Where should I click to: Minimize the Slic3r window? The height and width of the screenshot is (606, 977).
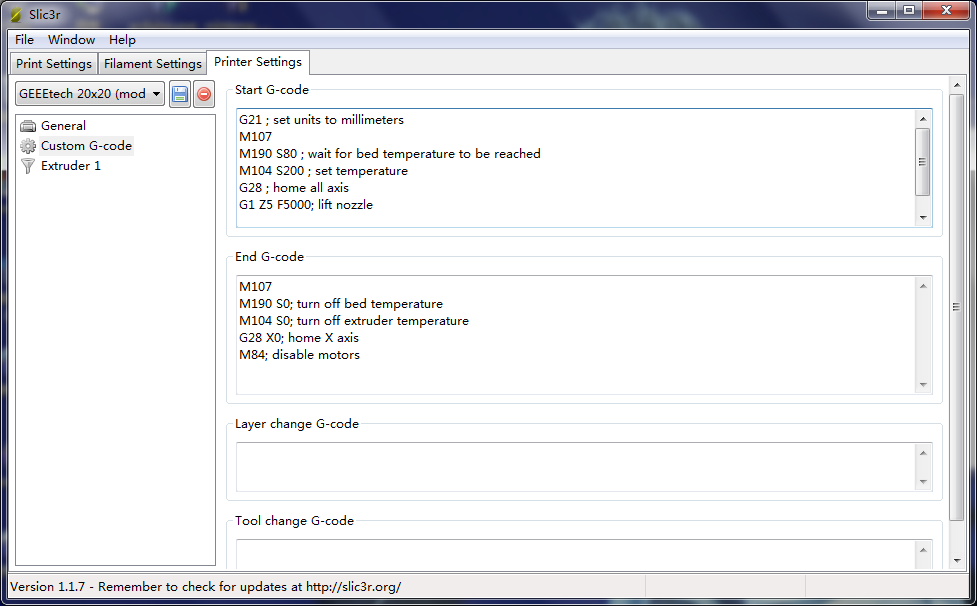click(x=882, y=11)
